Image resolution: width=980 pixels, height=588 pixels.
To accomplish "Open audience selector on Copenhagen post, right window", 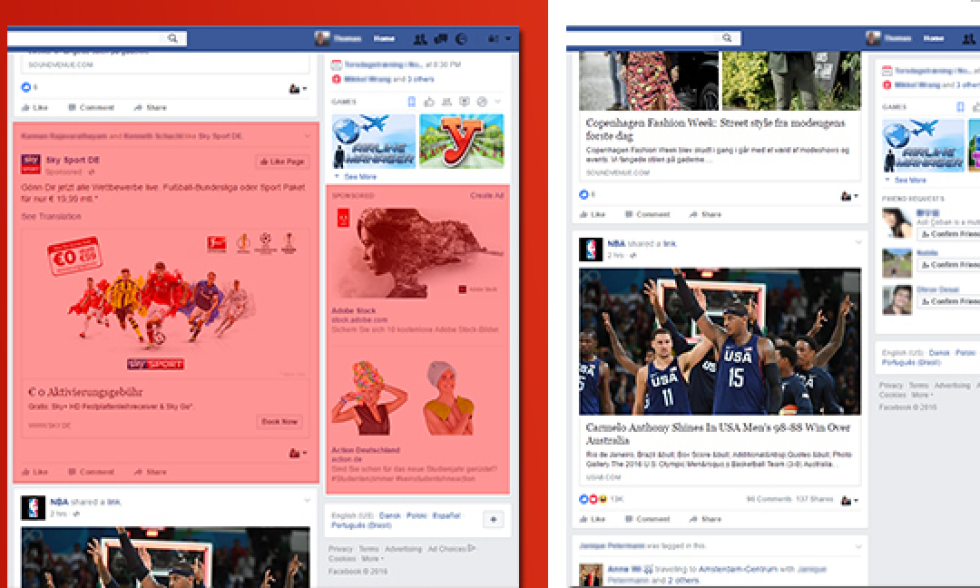I will [849, 196].
